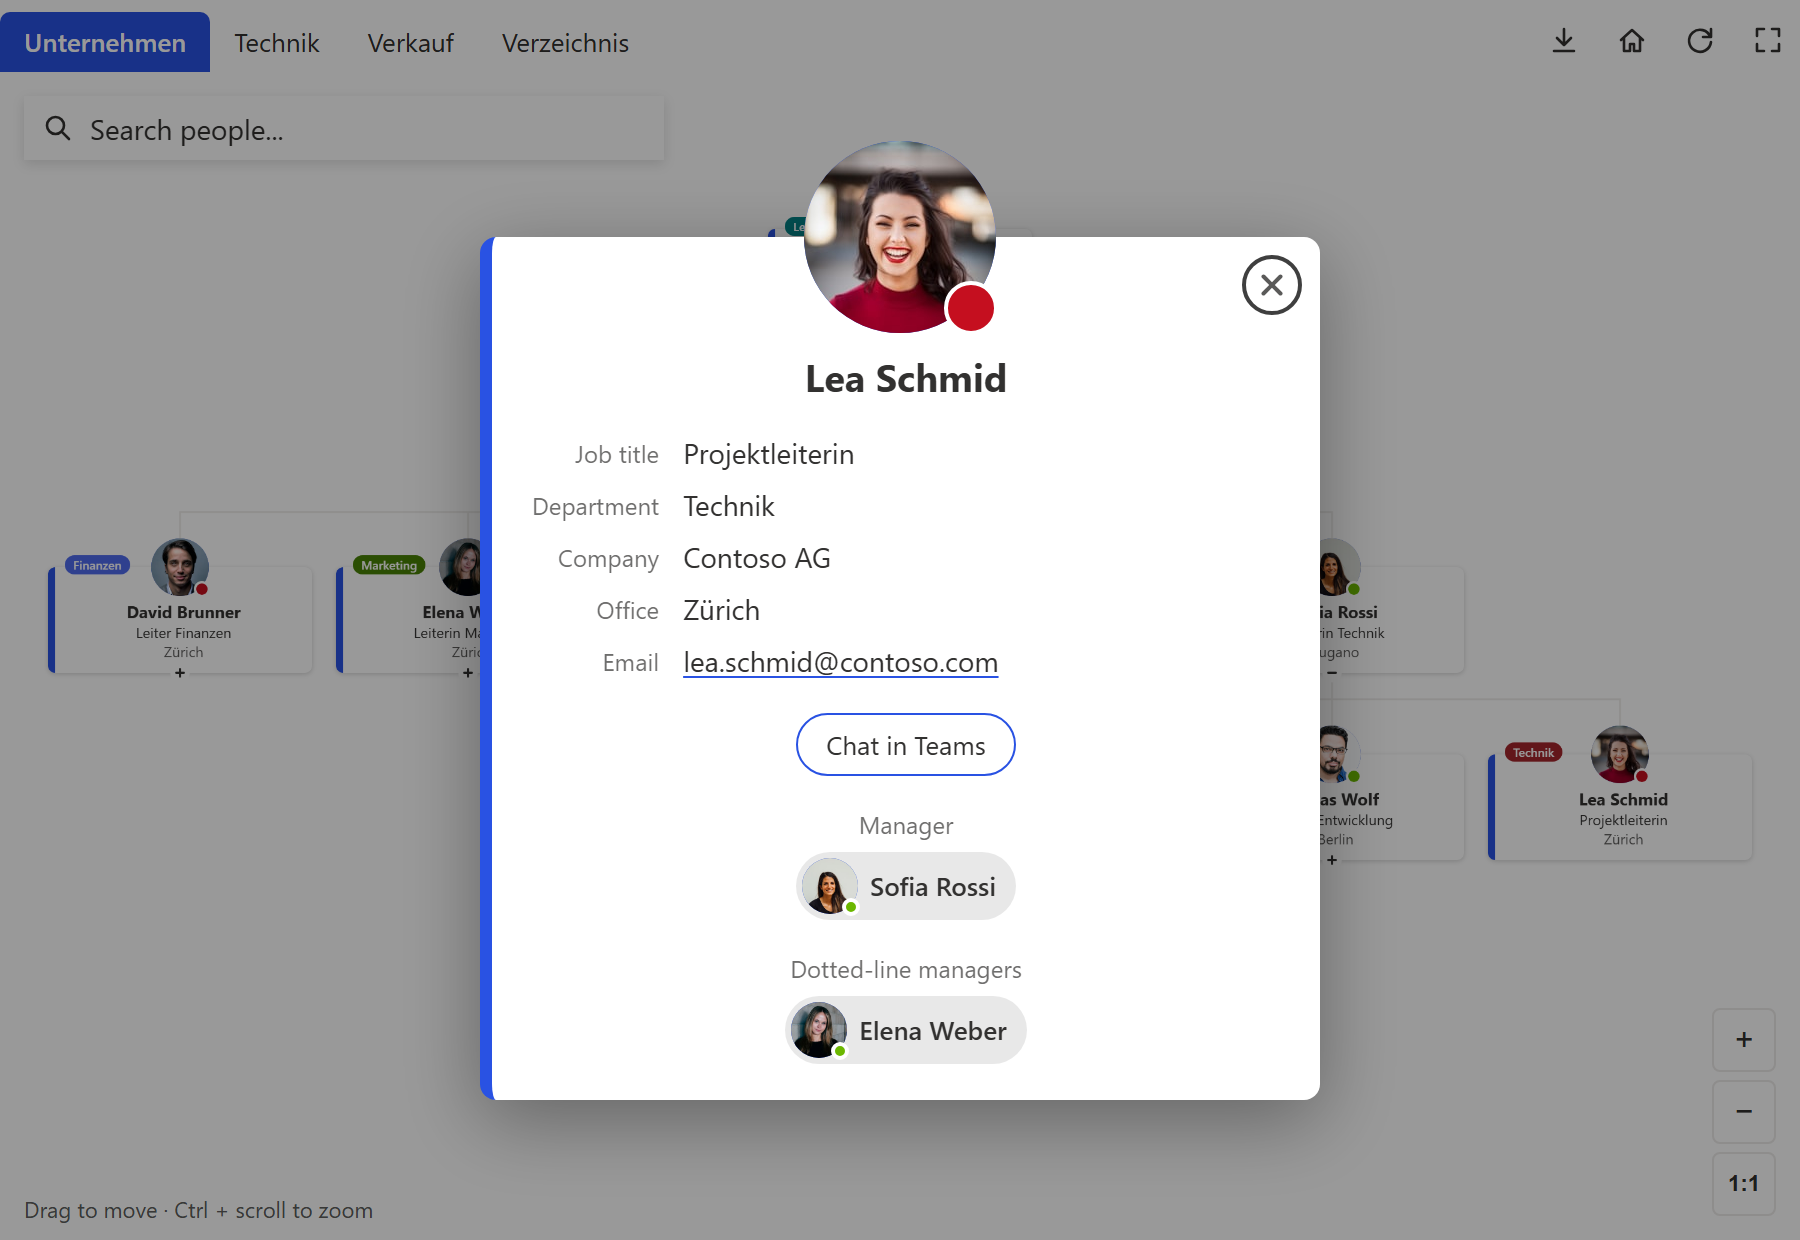Click Lea Schmid's large profile photo
Image resolution: width=1800 pixels, height=1240 pixels.
tap(899, 237)
